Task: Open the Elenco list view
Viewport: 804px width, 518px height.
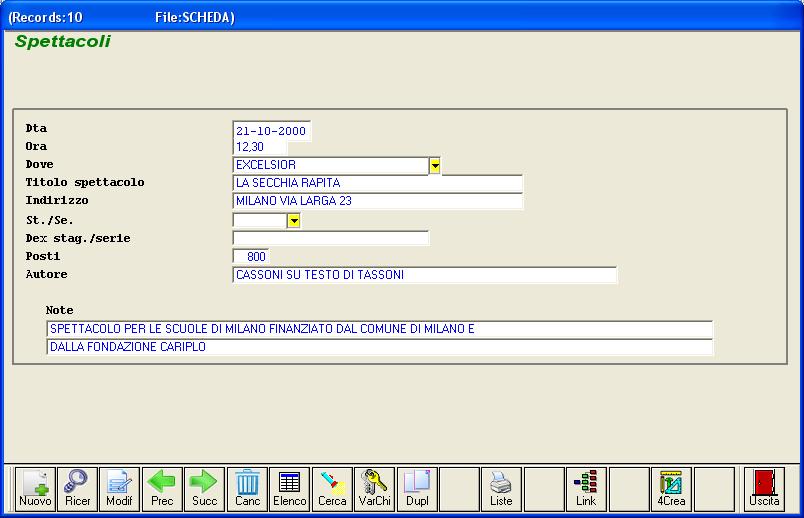Action: click(x=290, y=489)
